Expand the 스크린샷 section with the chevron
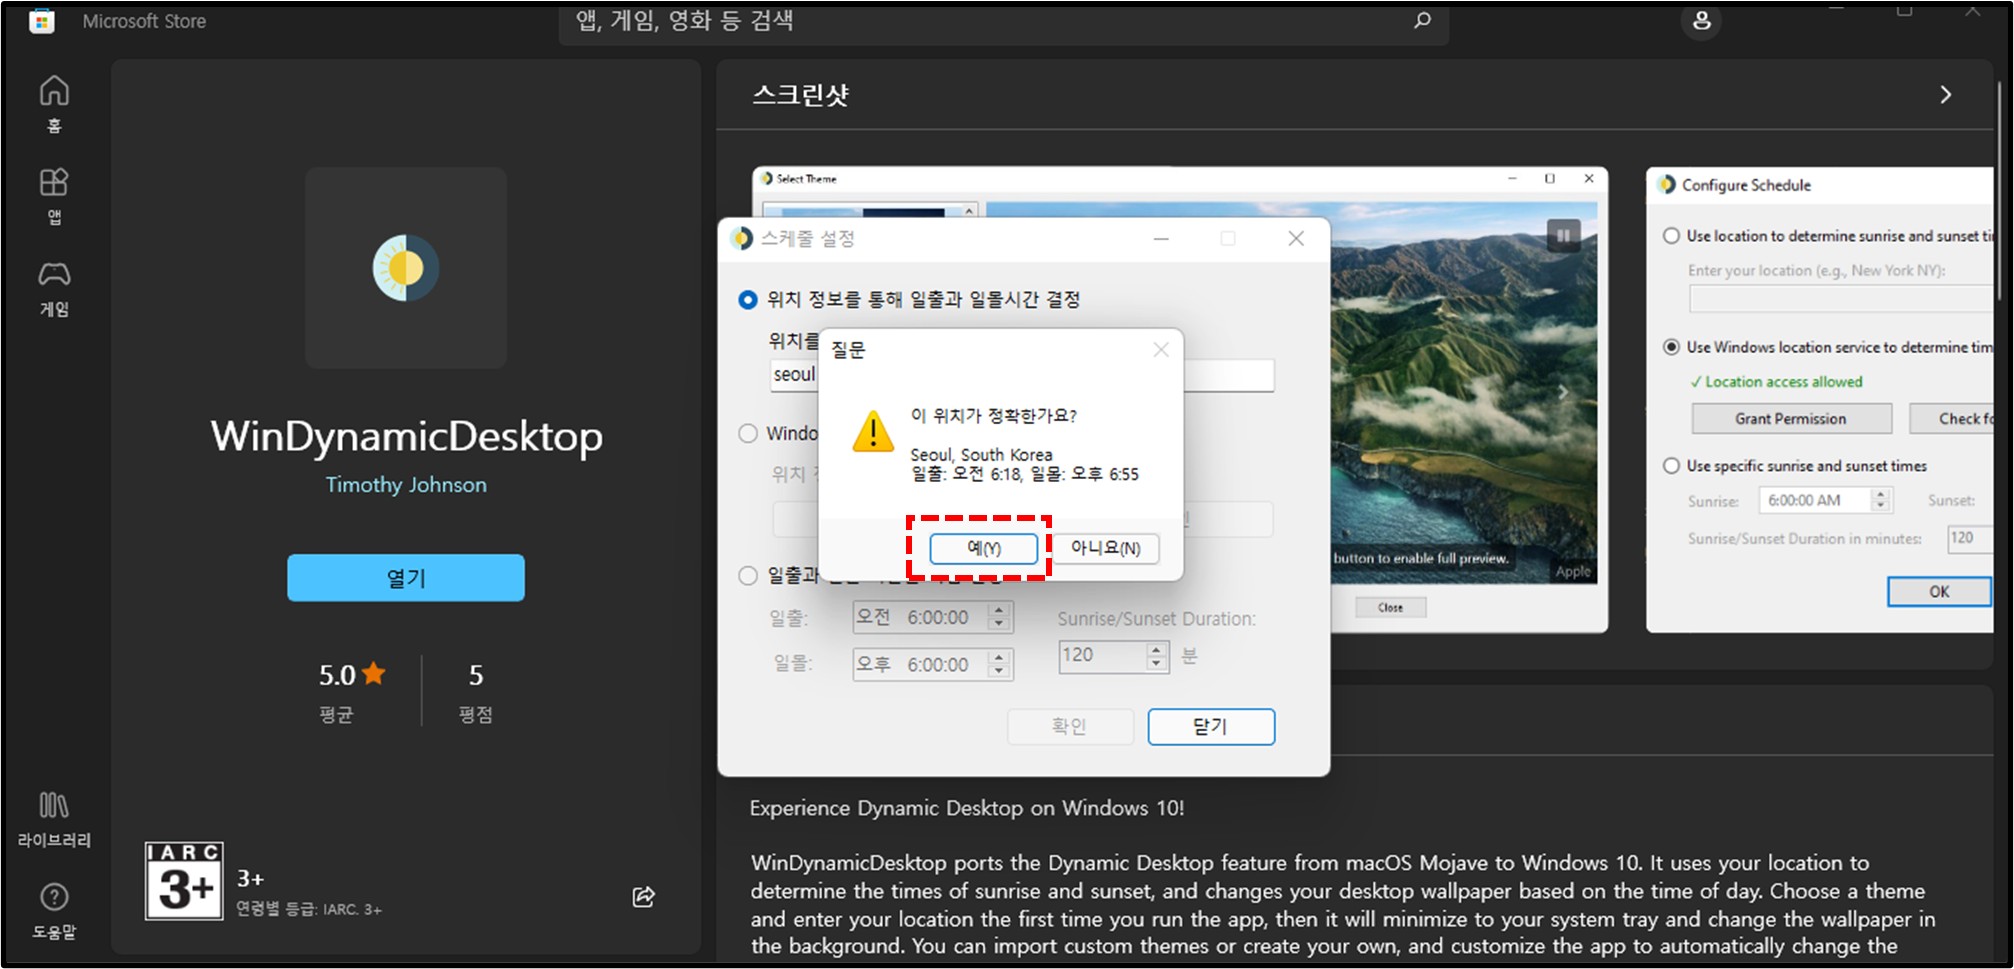Screen dimensions: 2014x969 (1945, 94)
